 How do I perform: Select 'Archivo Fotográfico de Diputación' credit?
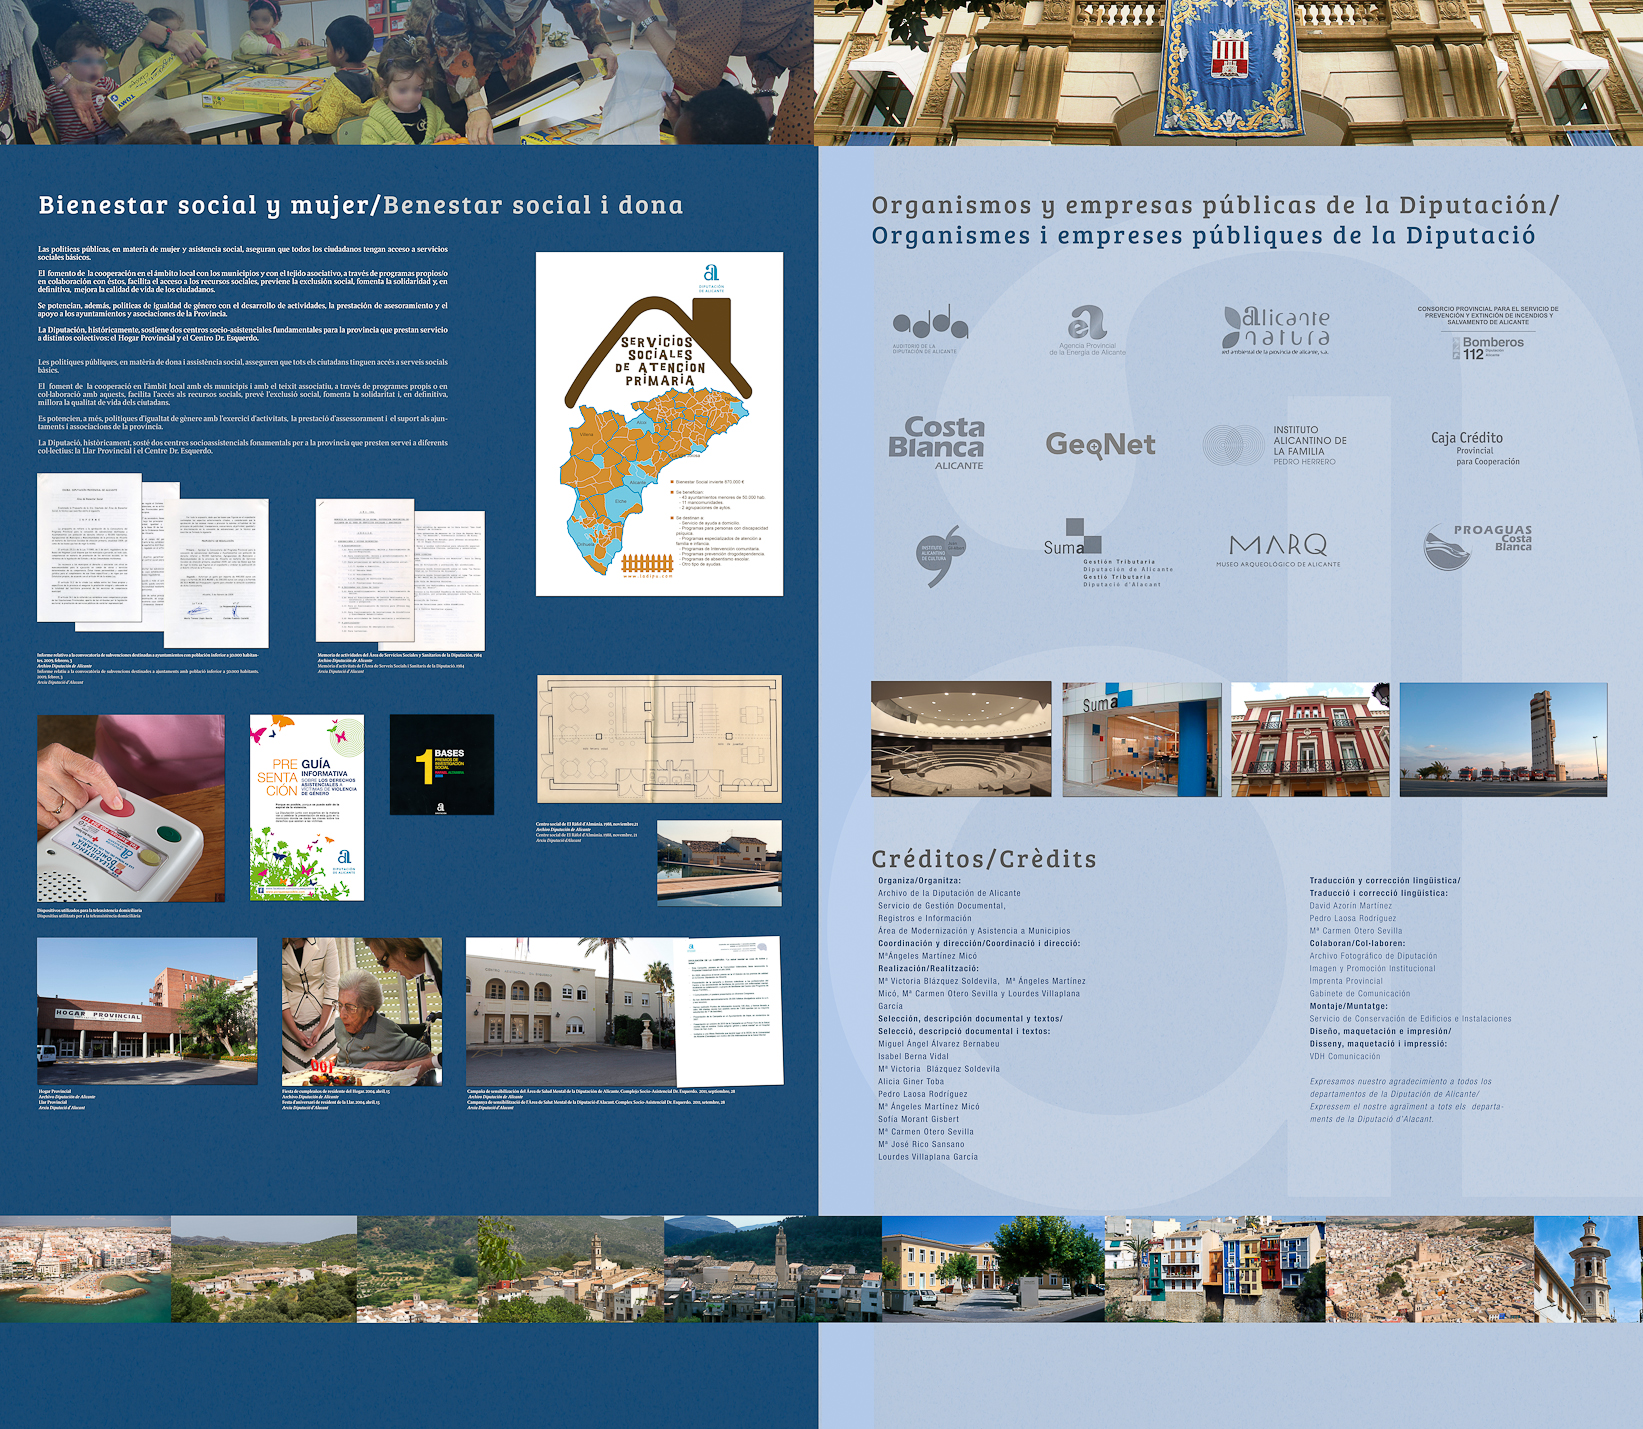click(1373, 956)
